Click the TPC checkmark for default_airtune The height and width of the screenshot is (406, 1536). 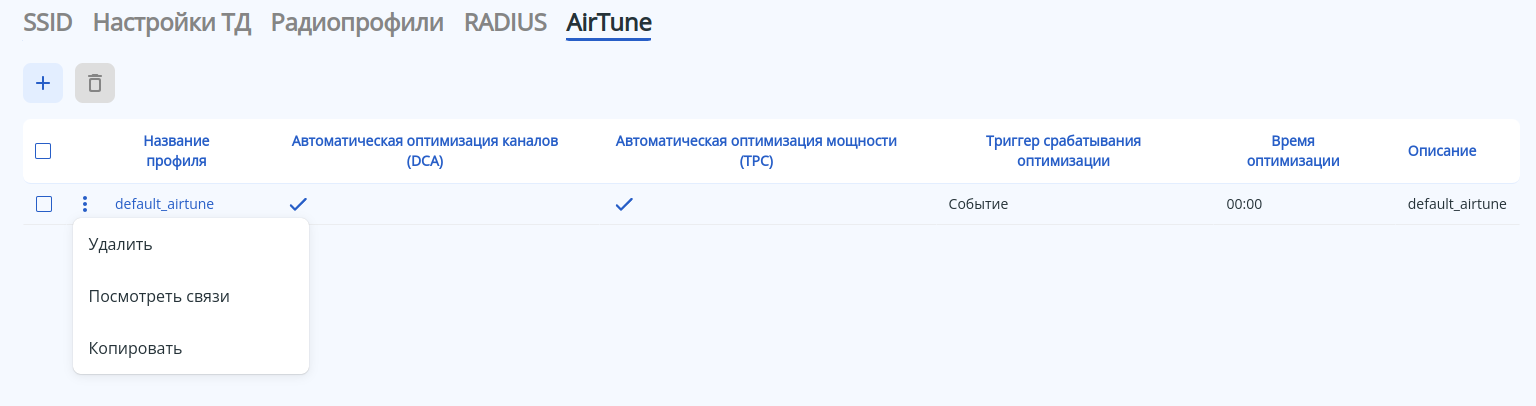tap(624, 204)
